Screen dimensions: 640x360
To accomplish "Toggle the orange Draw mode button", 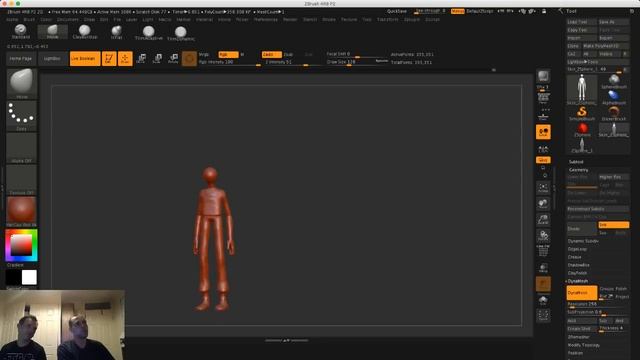I will [x=125, y=58].
